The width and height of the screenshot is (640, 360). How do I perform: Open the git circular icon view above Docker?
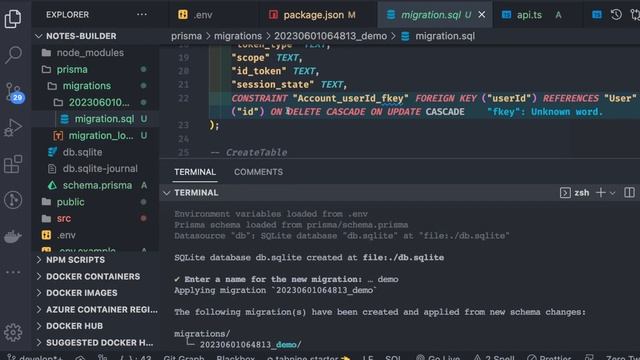[x=13, y=200]
